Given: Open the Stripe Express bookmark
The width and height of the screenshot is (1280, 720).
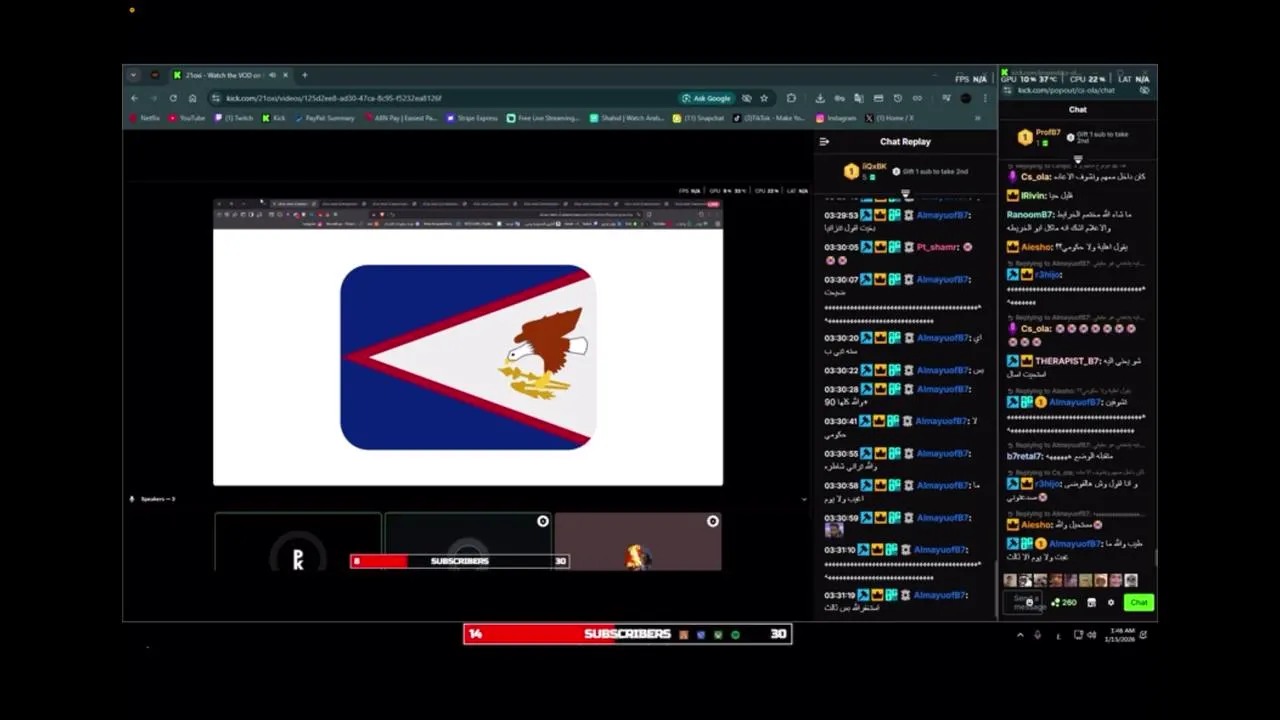Looking at the screenshot, I should pos(472,118).
